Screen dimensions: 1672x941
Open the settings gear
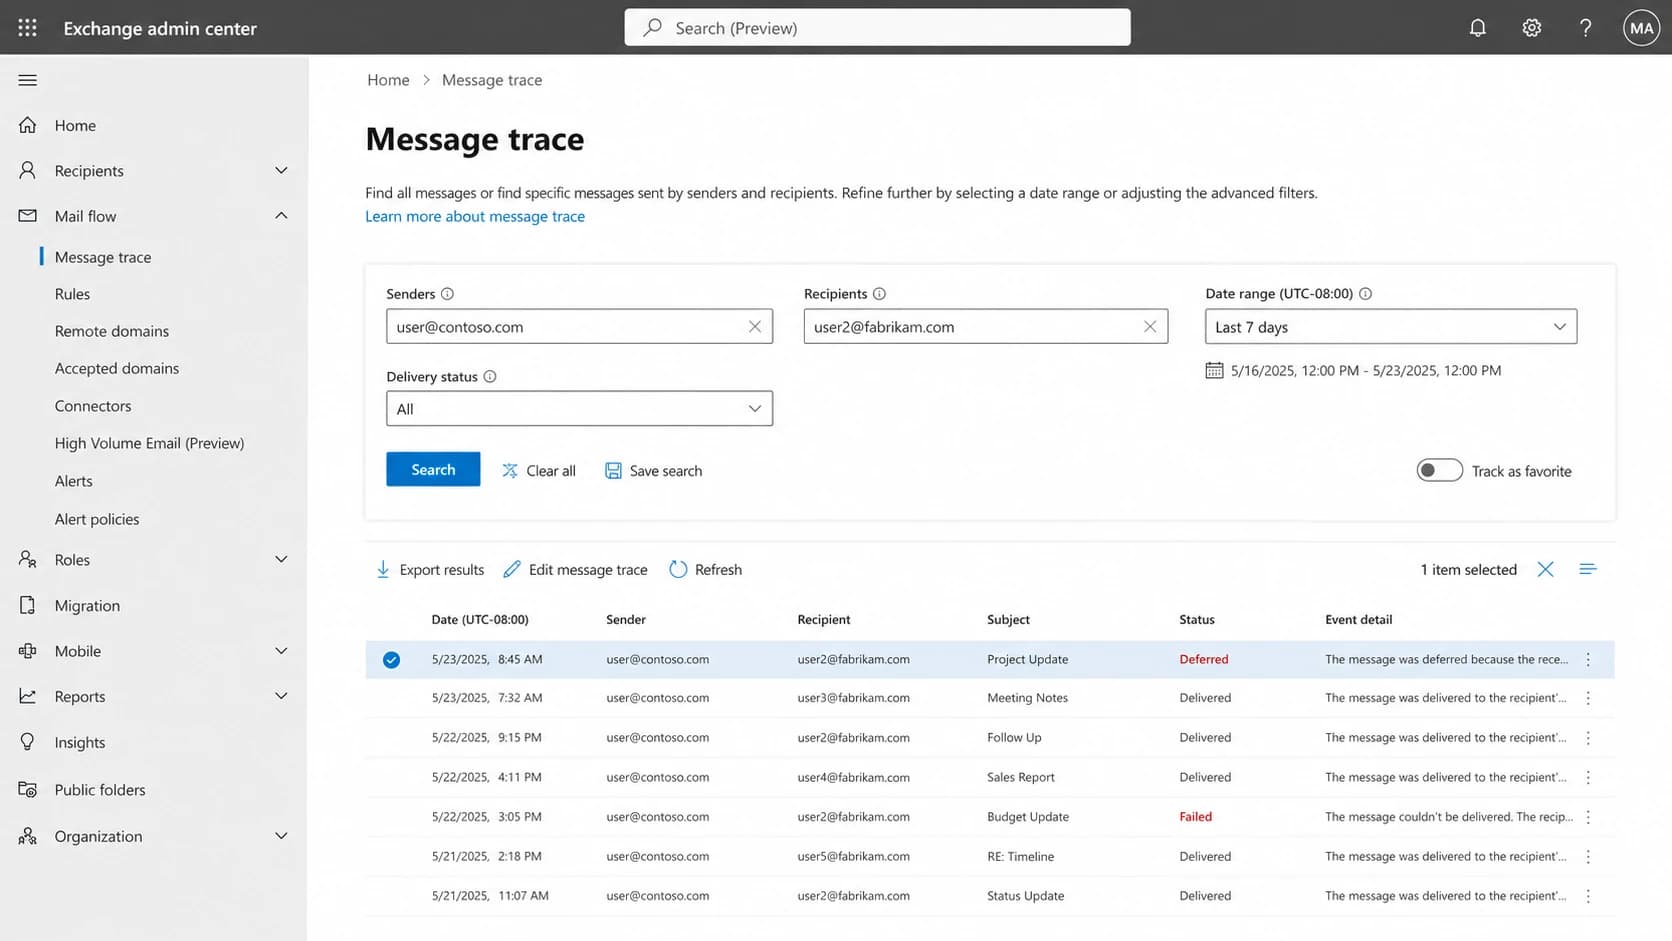(1531, 28)
